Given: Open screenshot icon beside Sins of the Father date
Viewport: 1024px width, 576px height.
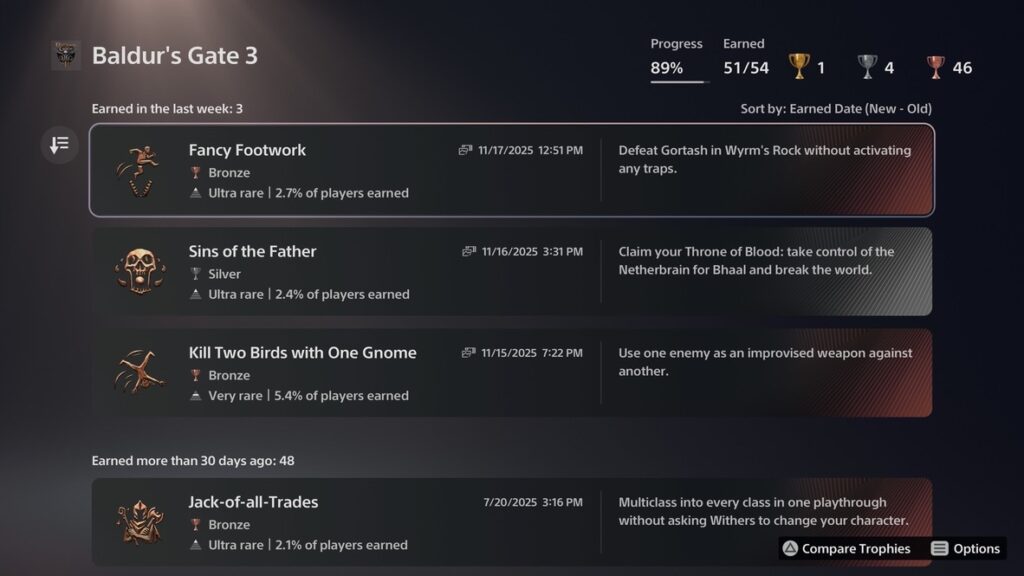Looking at the screenshot, I should [469, 251].
